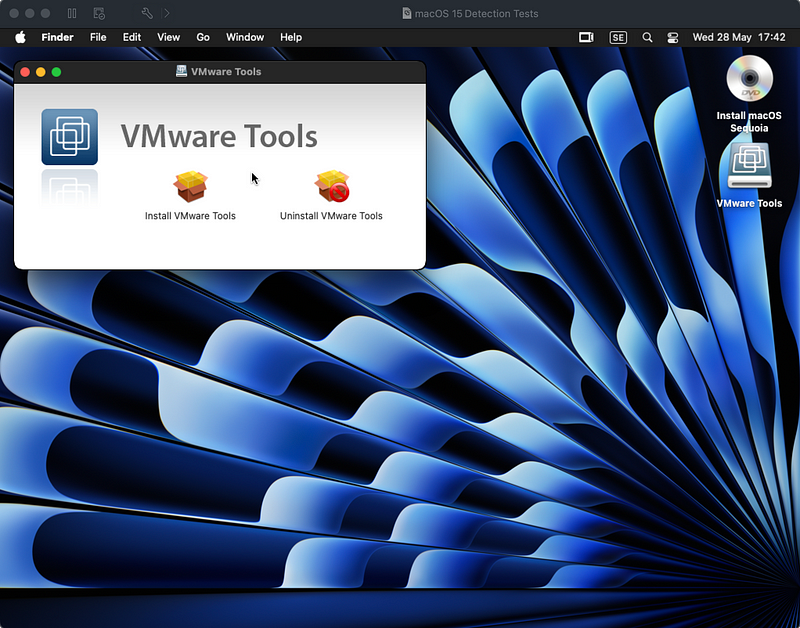
Task: Click the screen mirroring menu bar icon
Action: coord(586,37)
